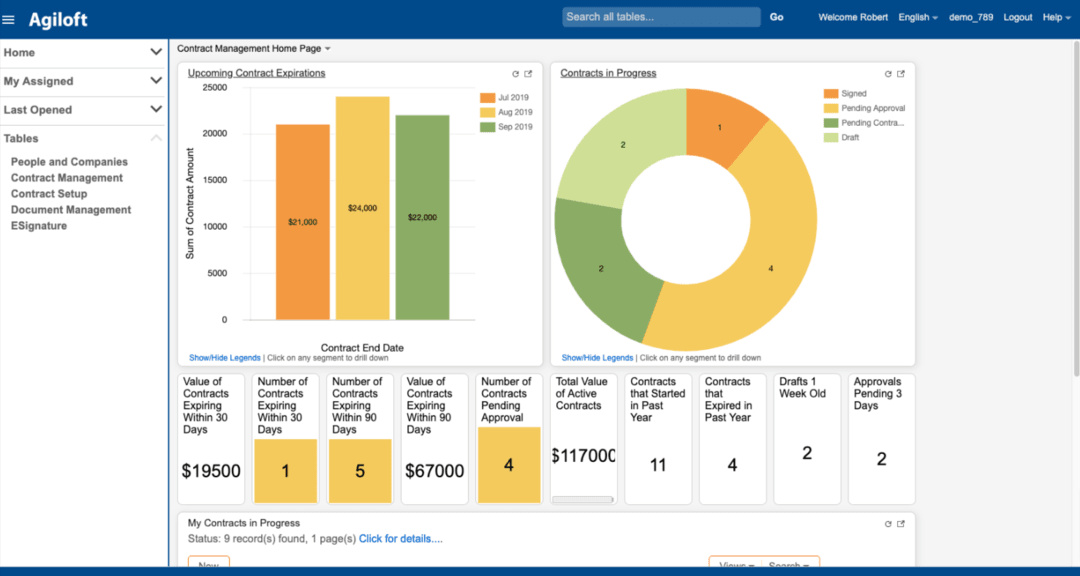Refresh the Upcoming Contract Expirations chart

[x=515, y=74]
